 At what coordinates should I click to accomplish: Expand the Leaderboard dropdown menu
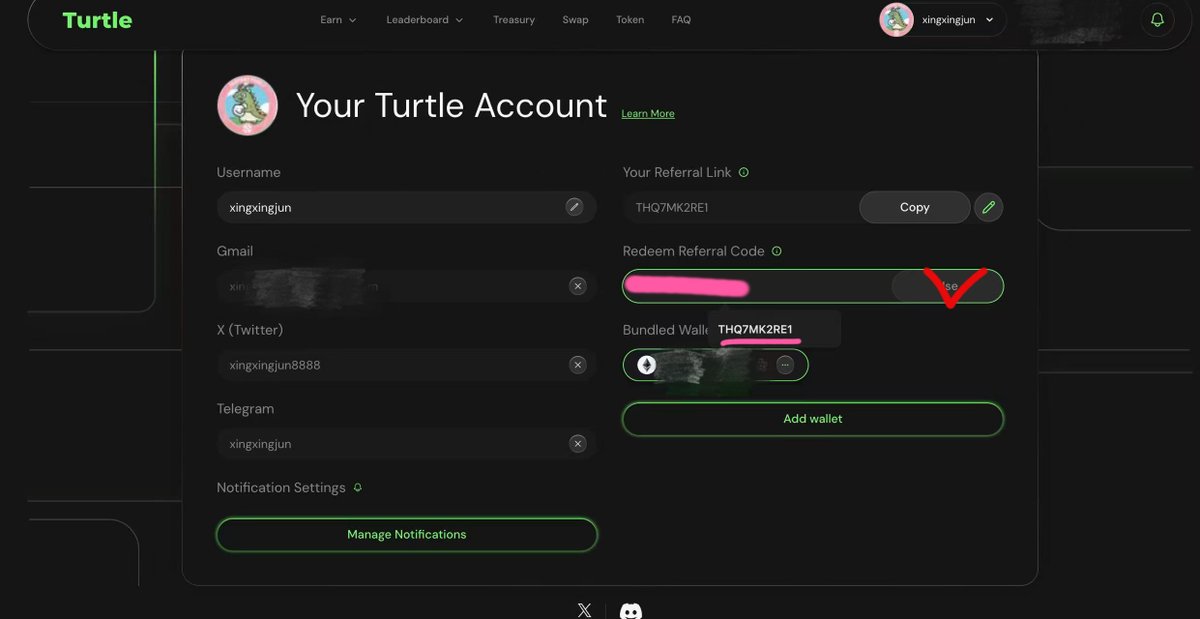[x=424, y=20]
